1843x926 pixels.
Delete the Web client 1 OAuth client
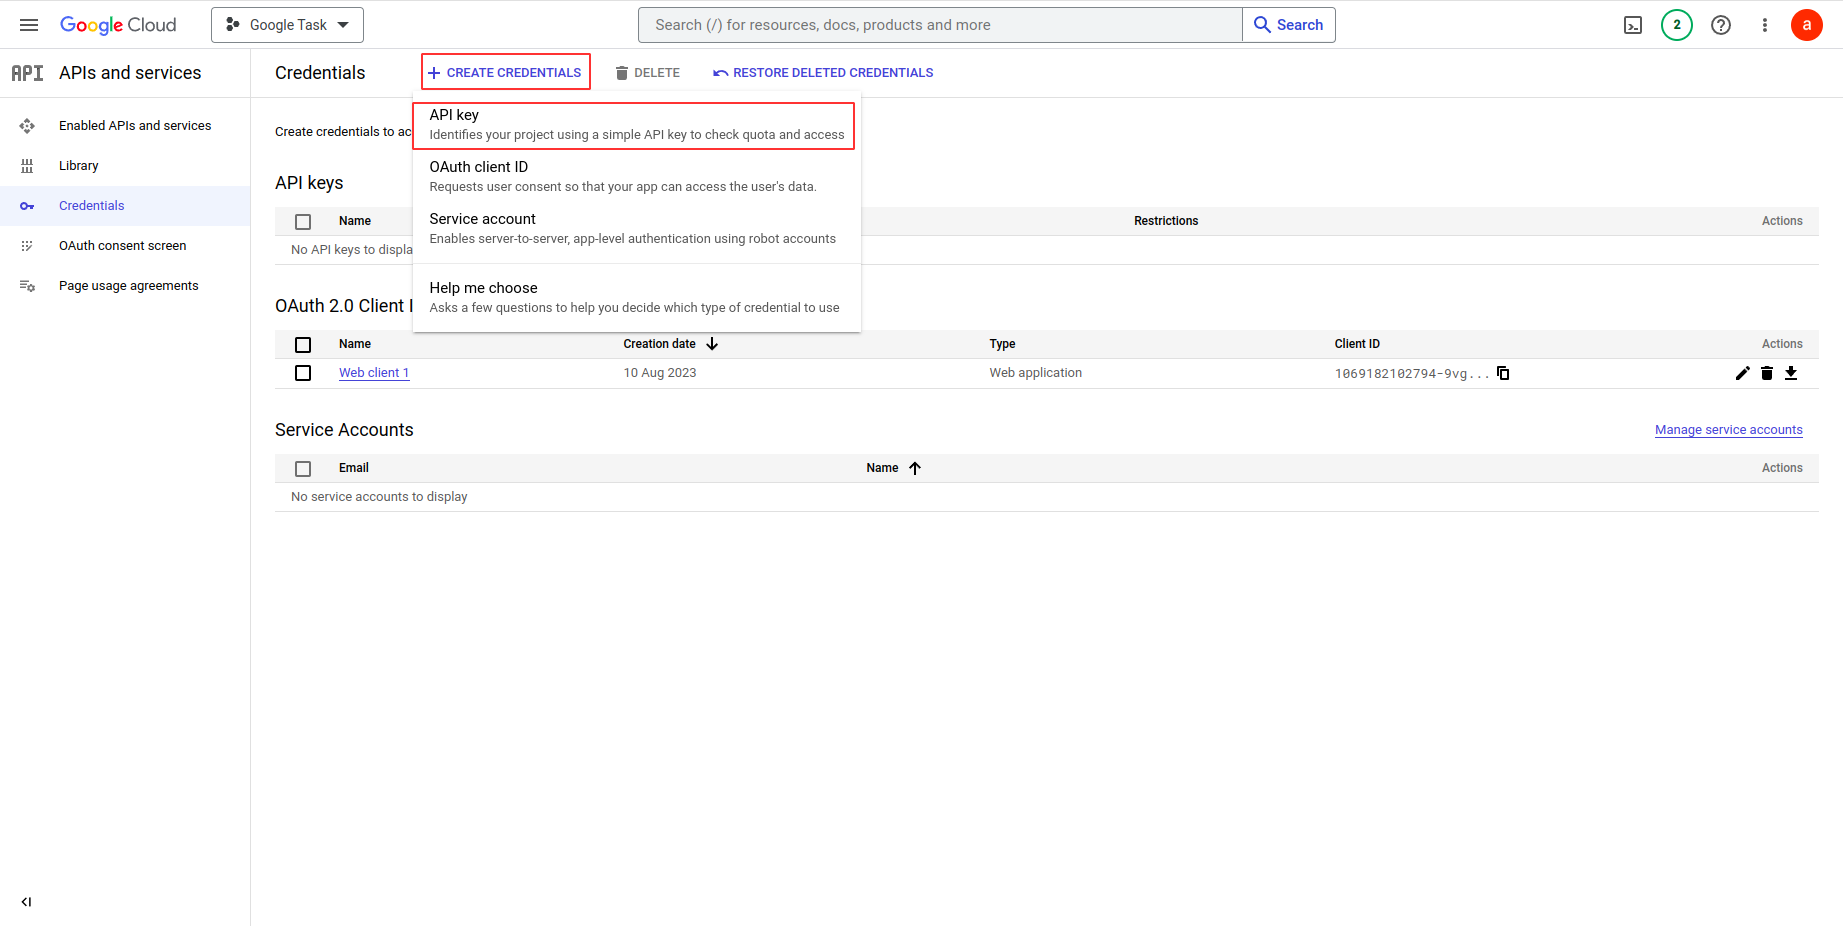pos(1767,373)
